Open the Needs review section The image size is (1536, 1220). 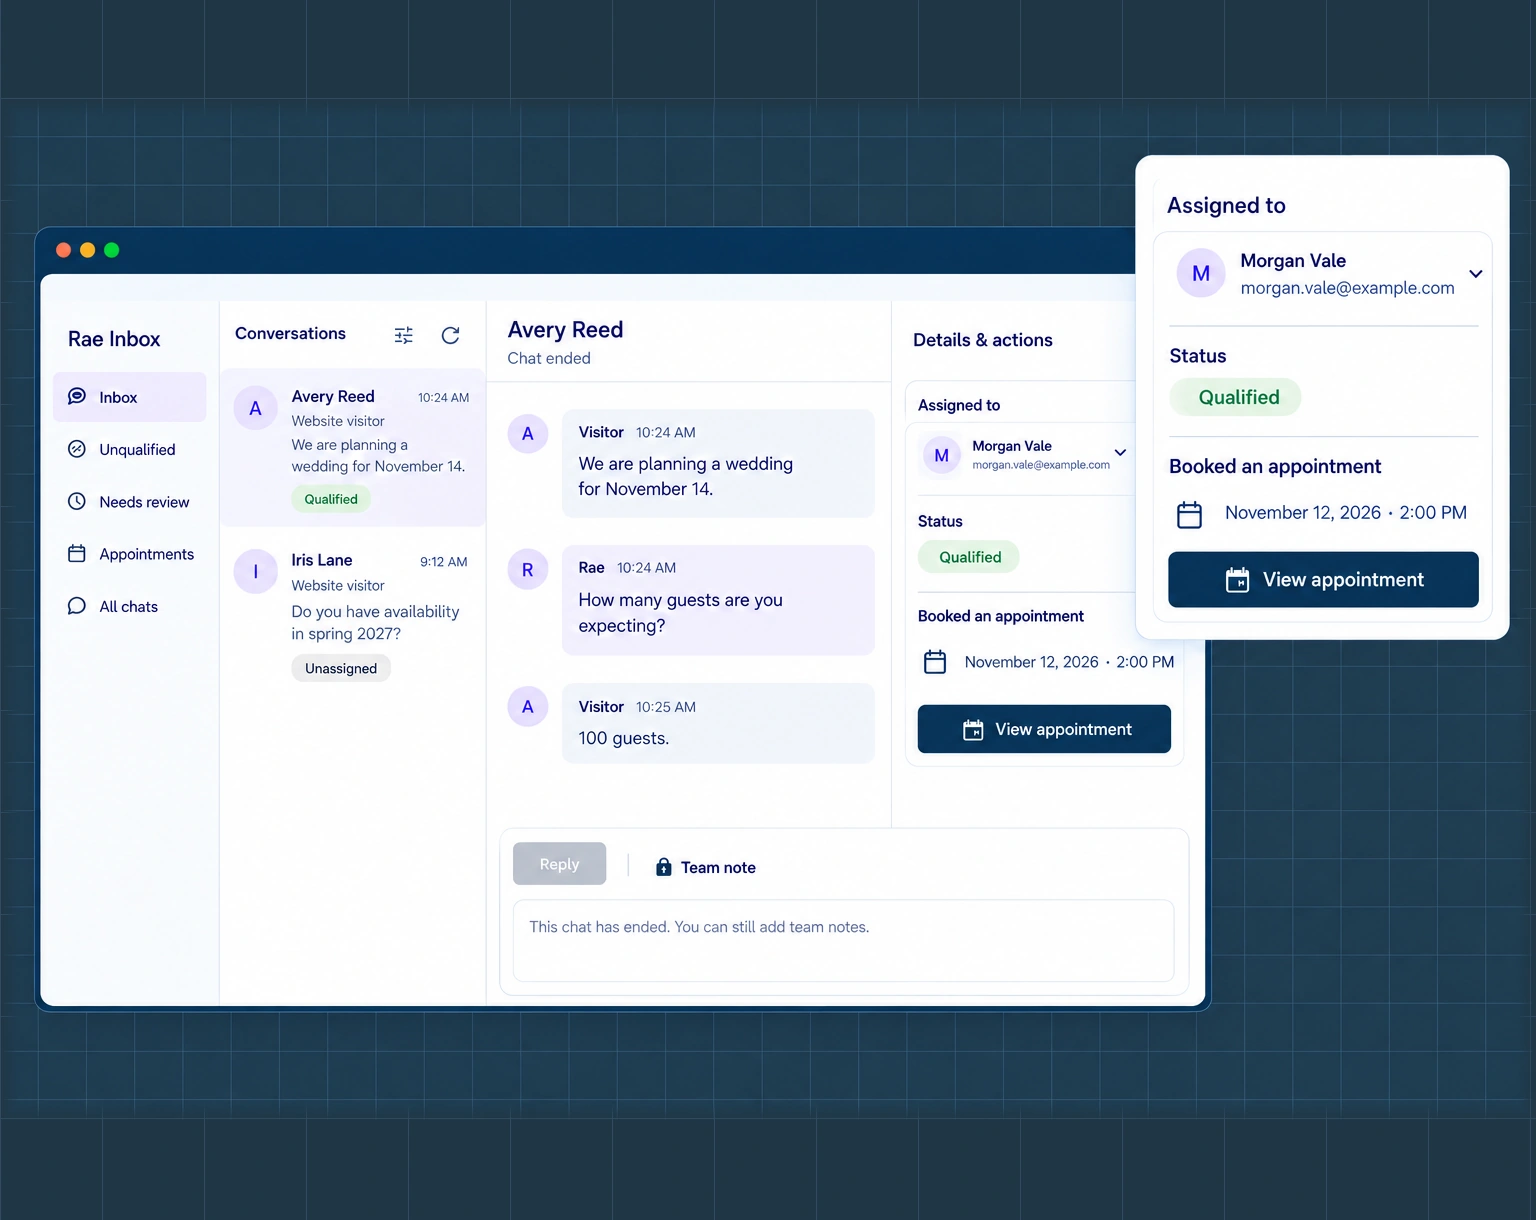(130, 502)
